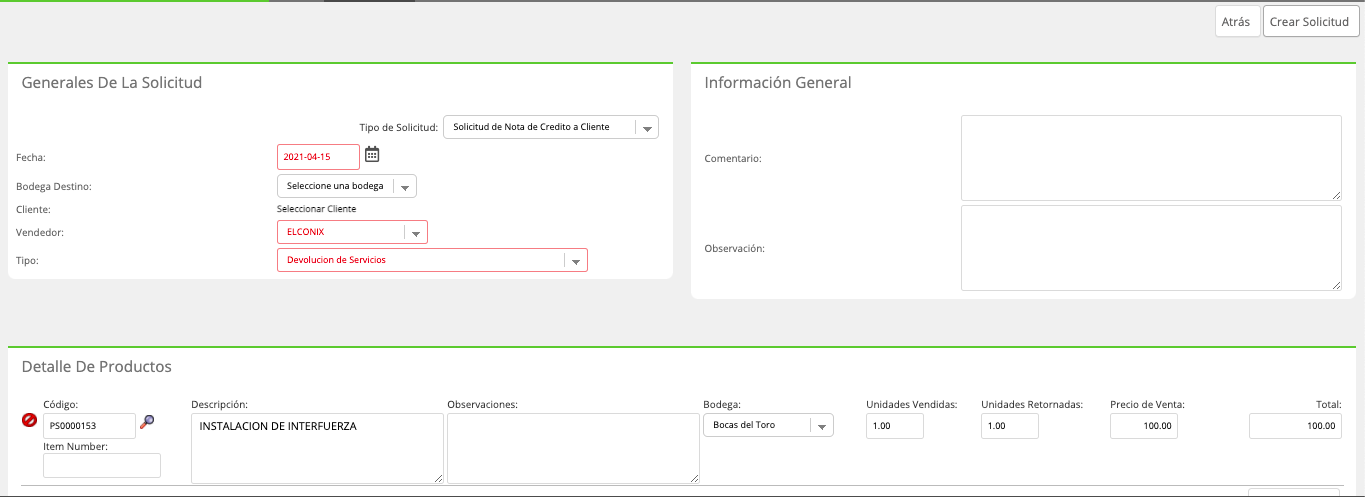
Task: Open Bocas del Toro bodega dropdown
Action: (768, 425)
